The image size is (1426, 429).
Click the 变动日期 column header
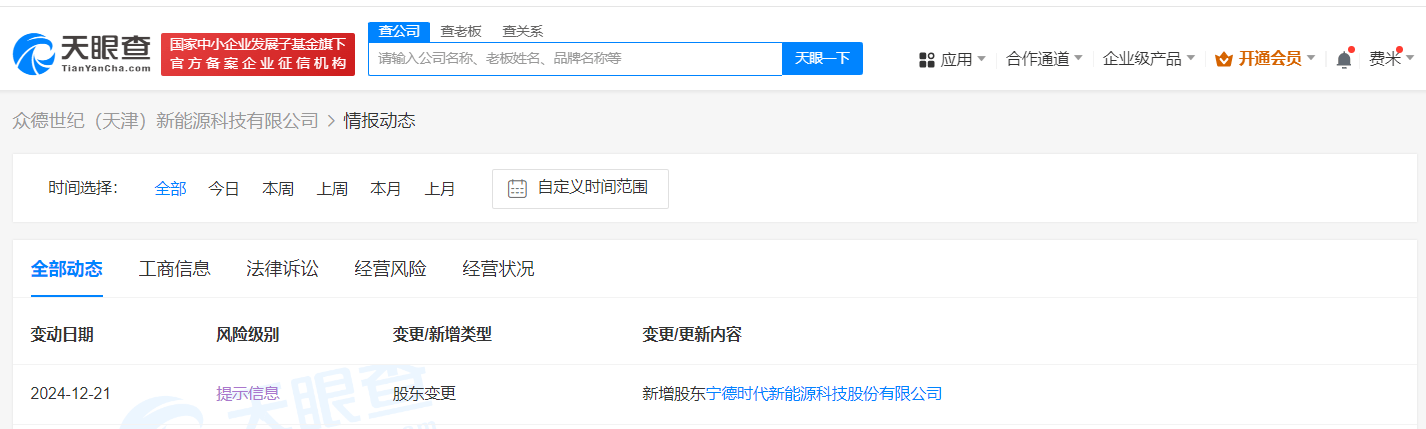point(62,334)
